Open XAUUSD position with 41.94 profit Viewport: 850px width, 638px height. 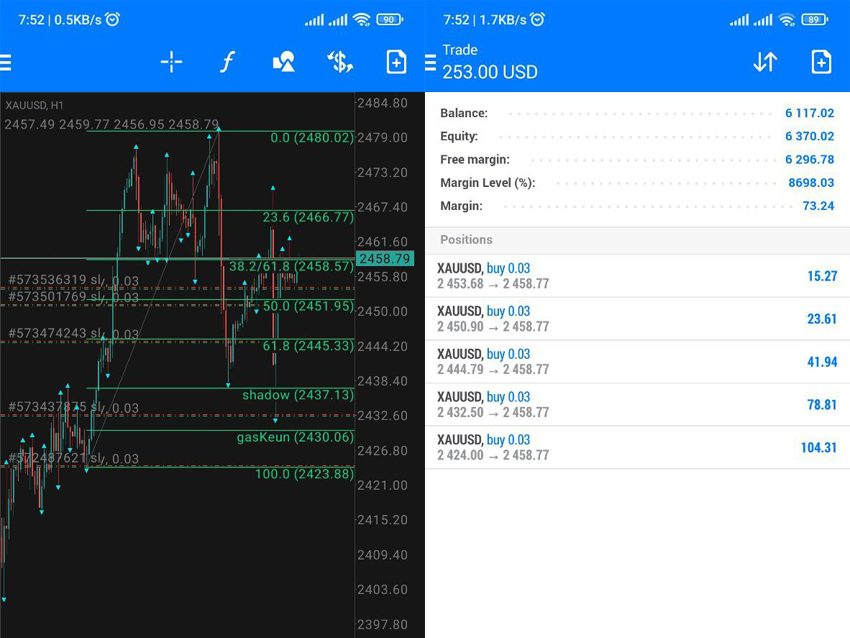pos(637,362)
